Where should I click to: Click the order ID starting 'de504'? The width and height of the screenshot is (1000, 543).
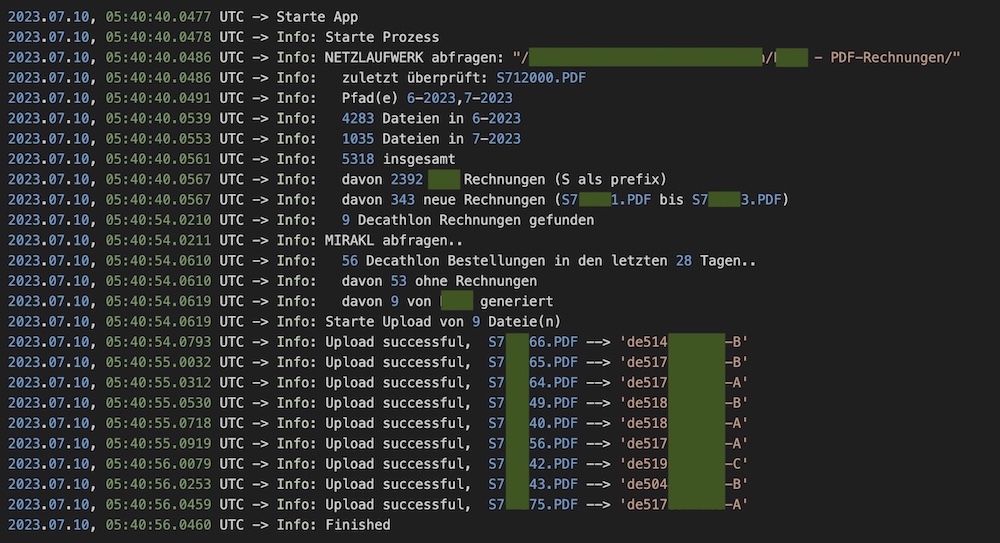pyautogui.click(x=684, y=485)
